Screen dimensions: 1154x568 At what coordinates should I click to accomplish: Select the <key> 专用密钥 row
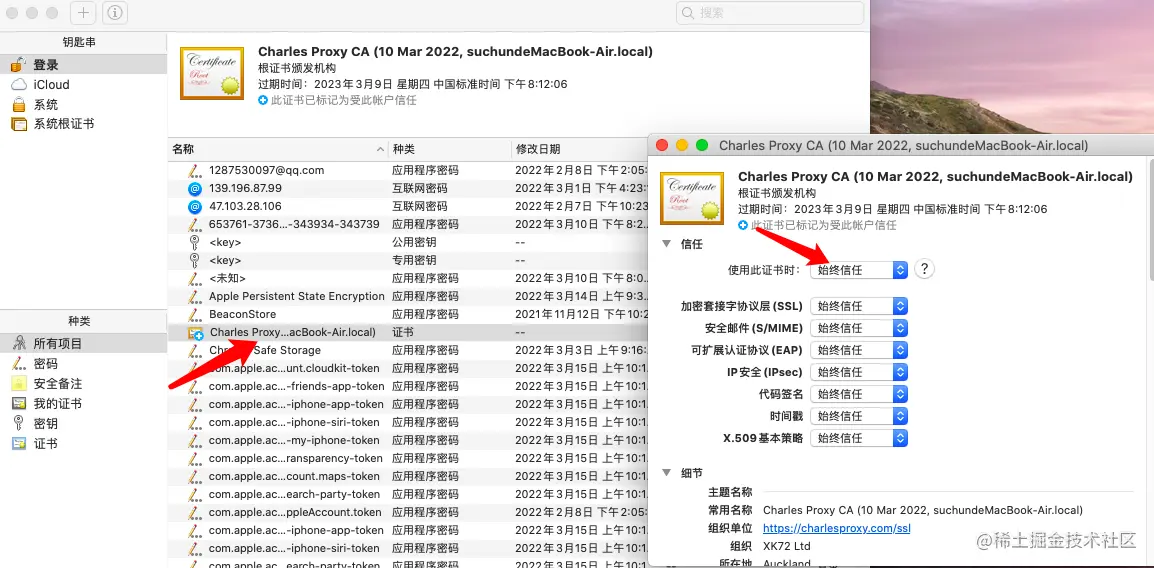(408, 260)
